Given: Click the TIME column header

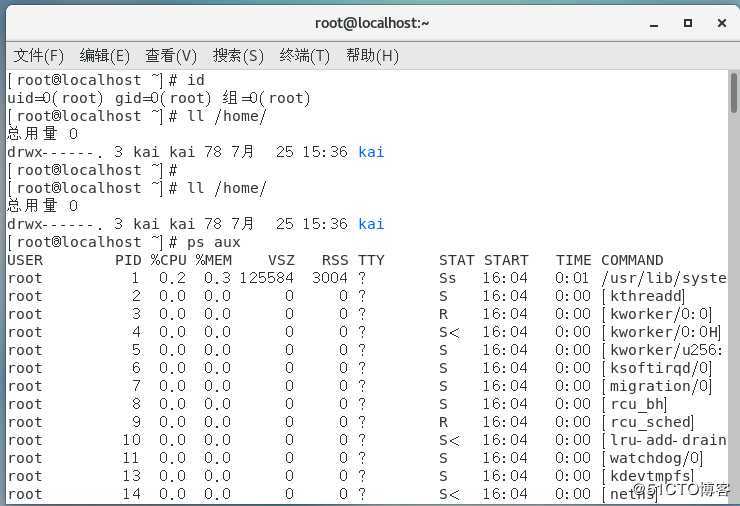Looking at the screenshot, I should pyautogui.click(x=573, y=260).
